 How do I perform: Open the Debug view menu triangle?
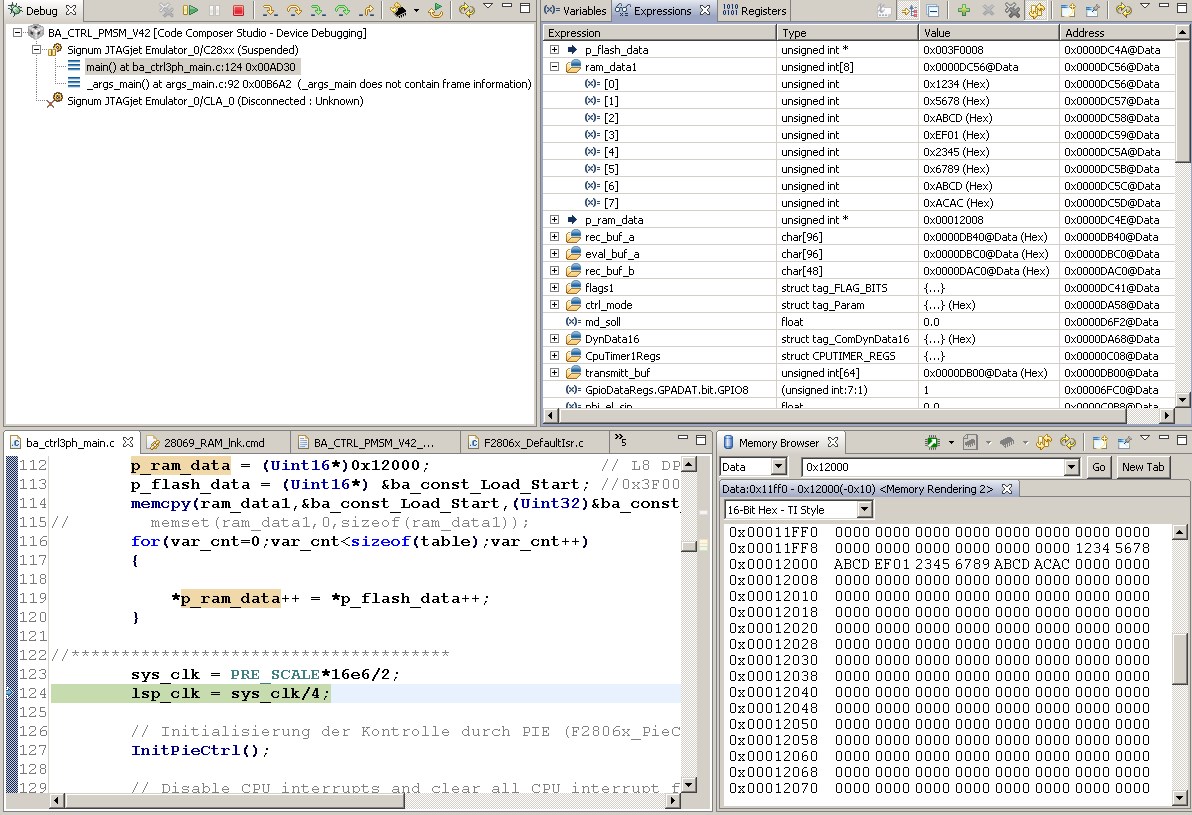(x=488, y=6)
